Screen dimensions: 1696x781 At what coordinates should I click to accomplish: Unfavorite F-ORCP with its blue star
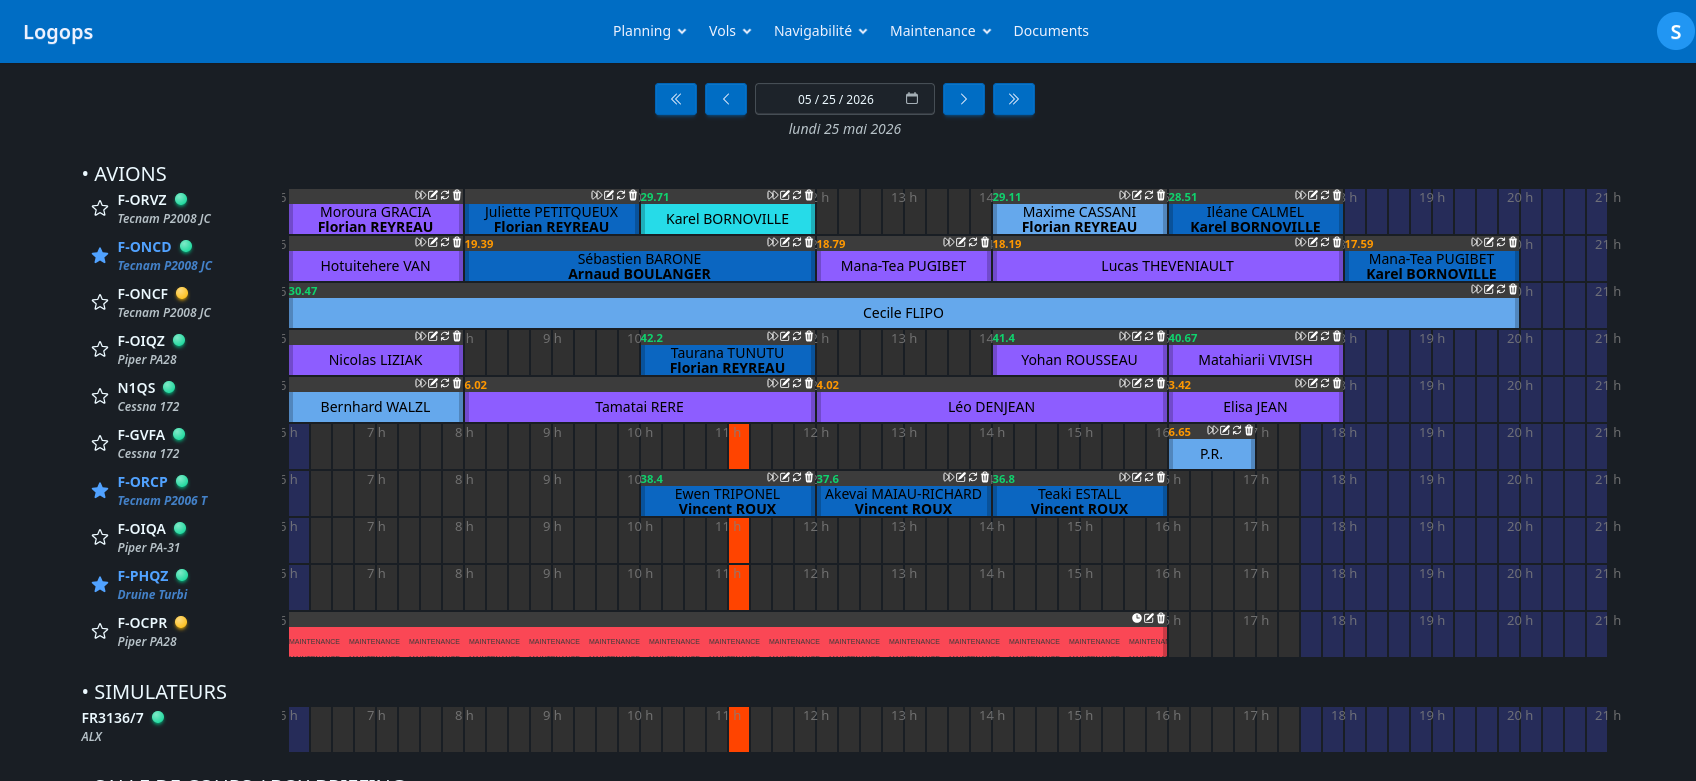point(100,490)
